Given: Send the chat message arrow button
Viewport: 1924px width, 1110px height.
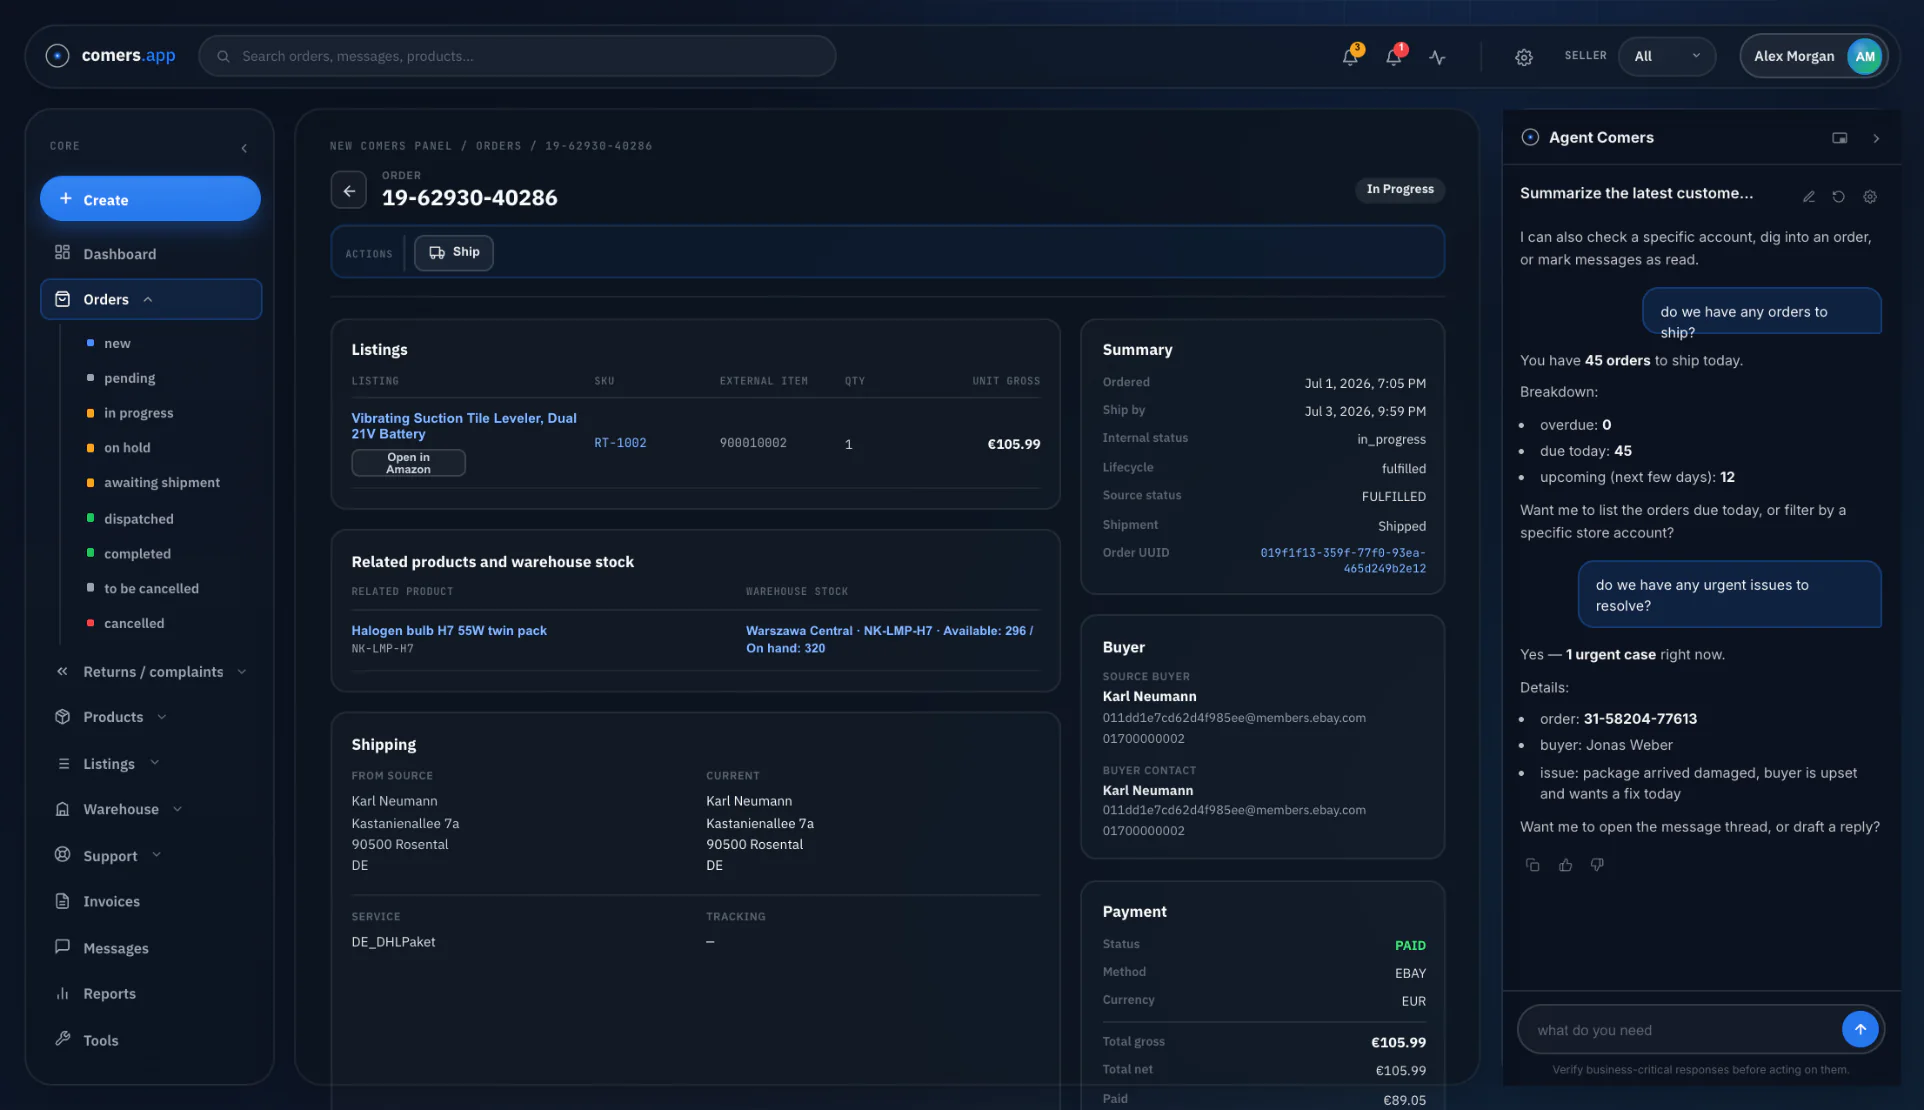Looking at the screenshot, I should 1859,1029.
